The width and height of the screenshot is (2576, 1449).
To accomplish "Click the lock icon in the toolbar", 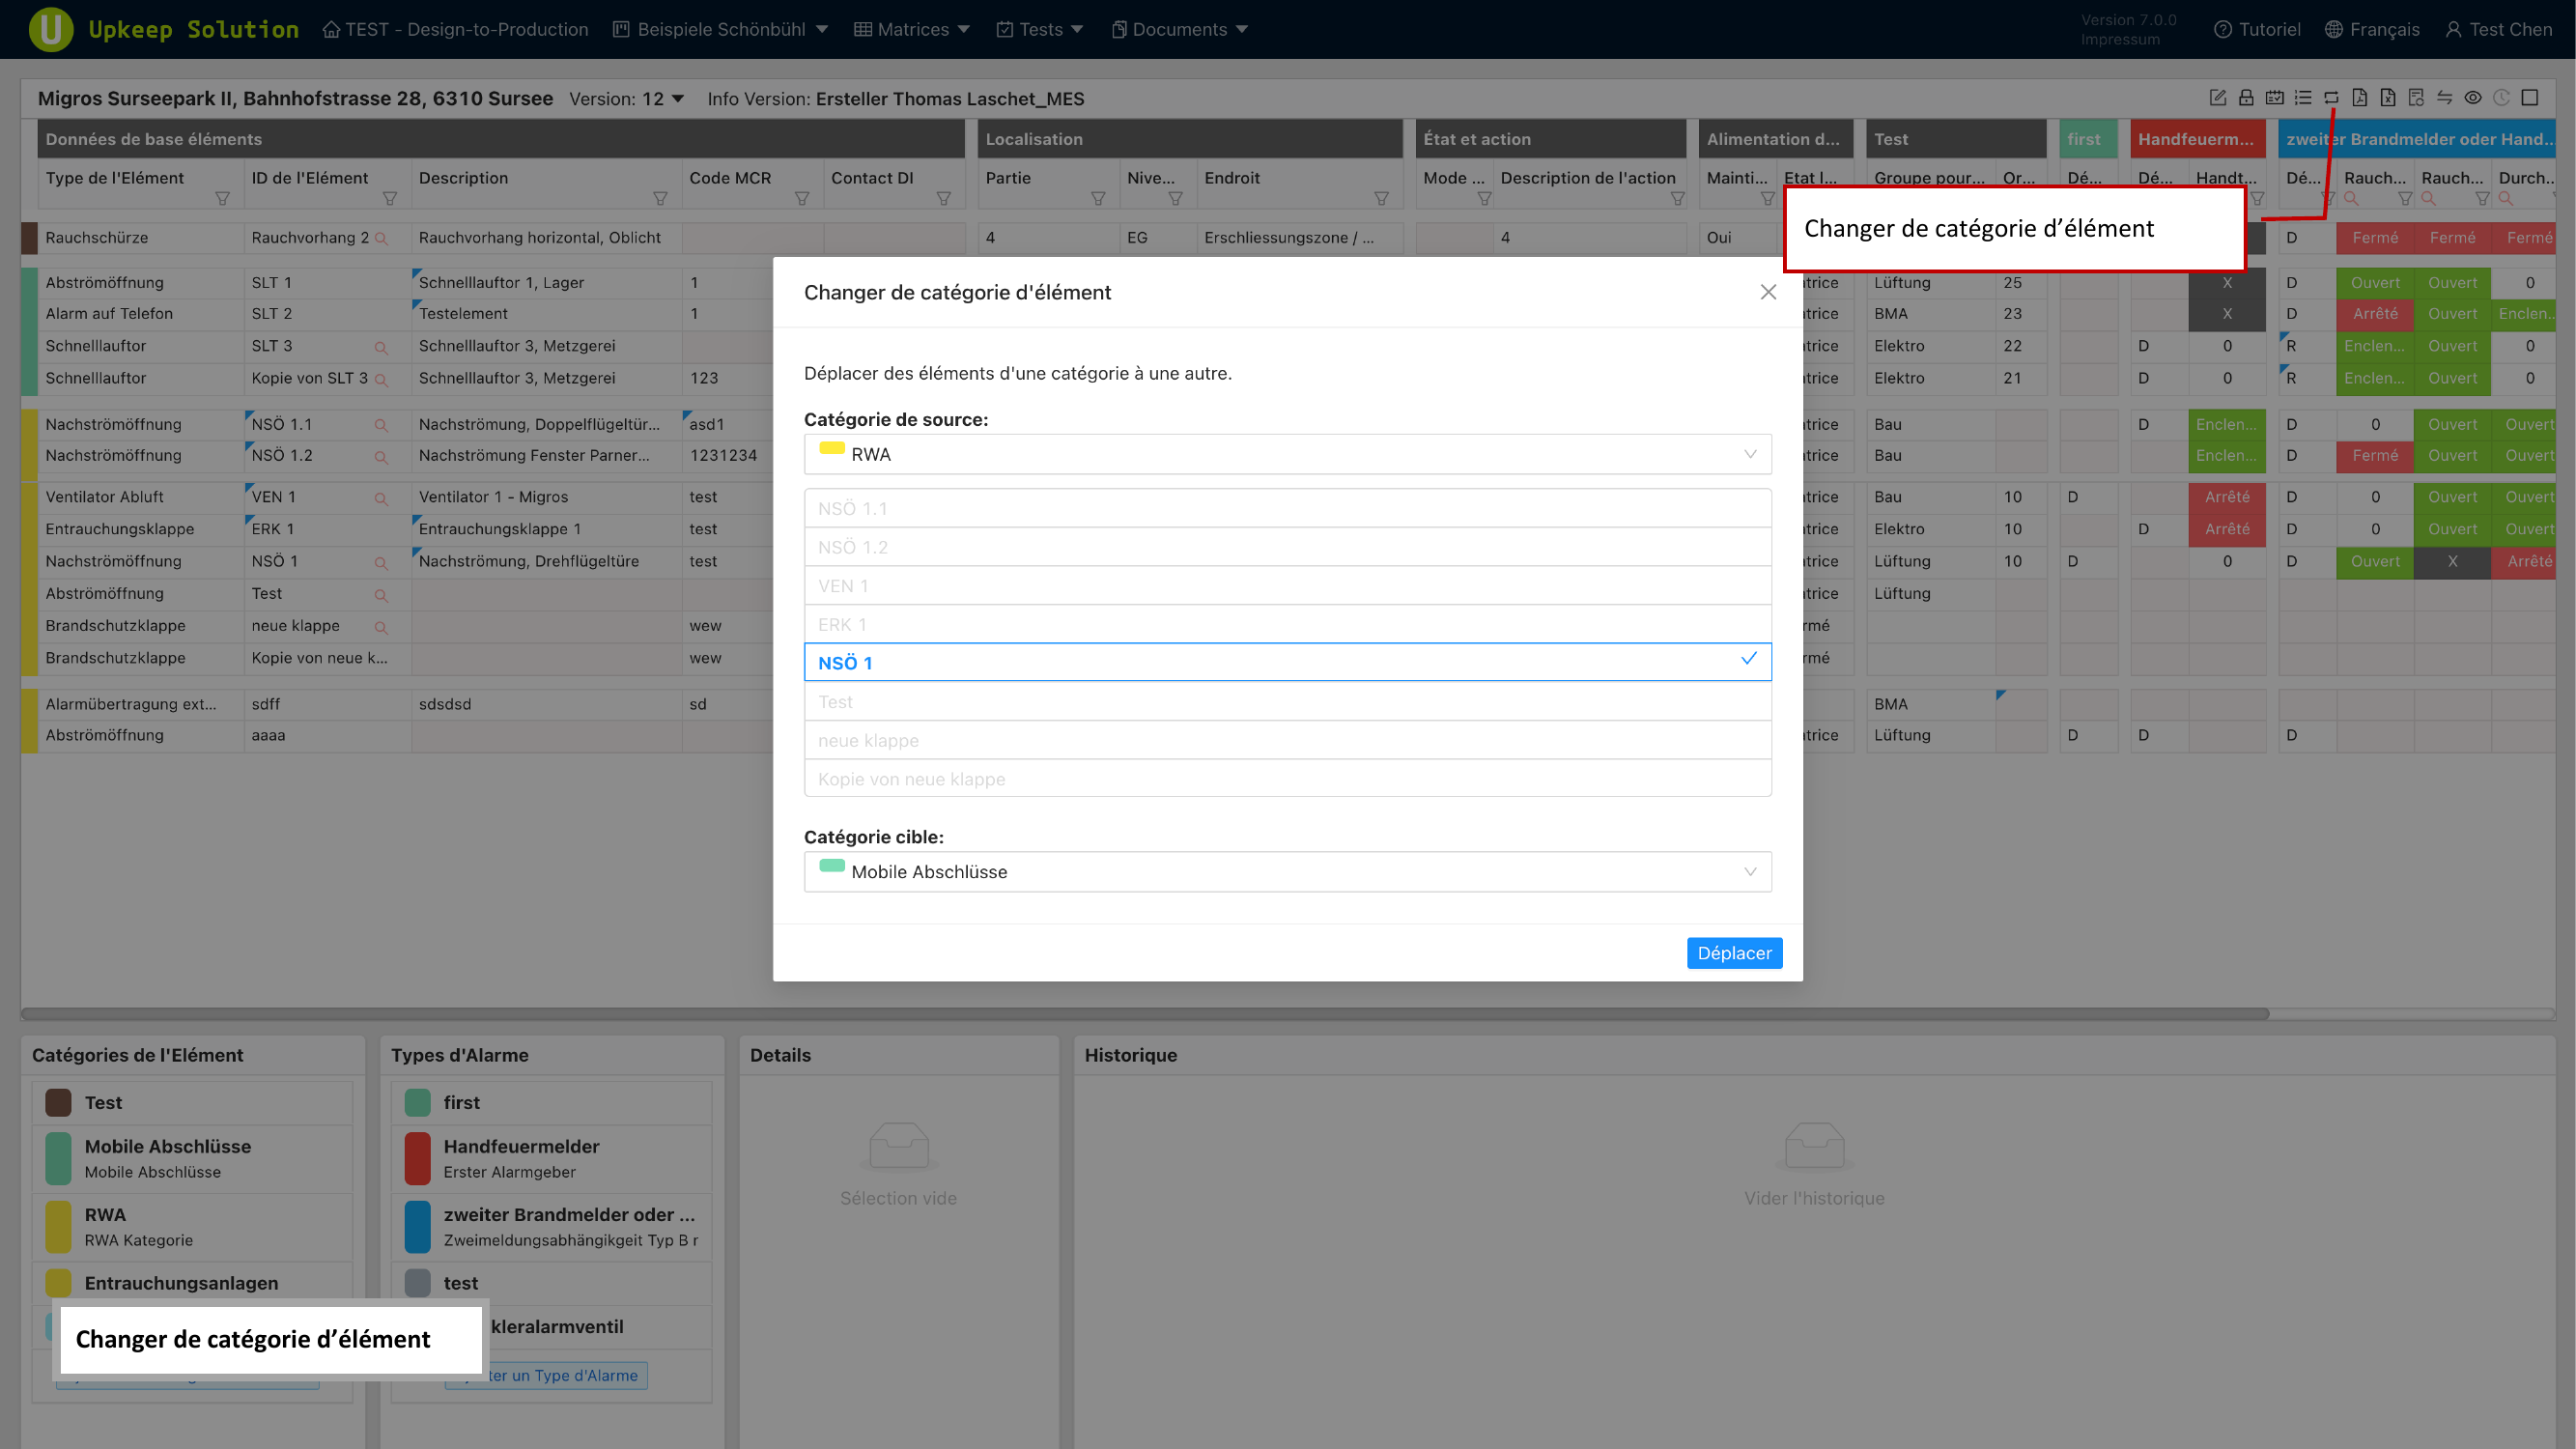I will (x=2246, y=97).
